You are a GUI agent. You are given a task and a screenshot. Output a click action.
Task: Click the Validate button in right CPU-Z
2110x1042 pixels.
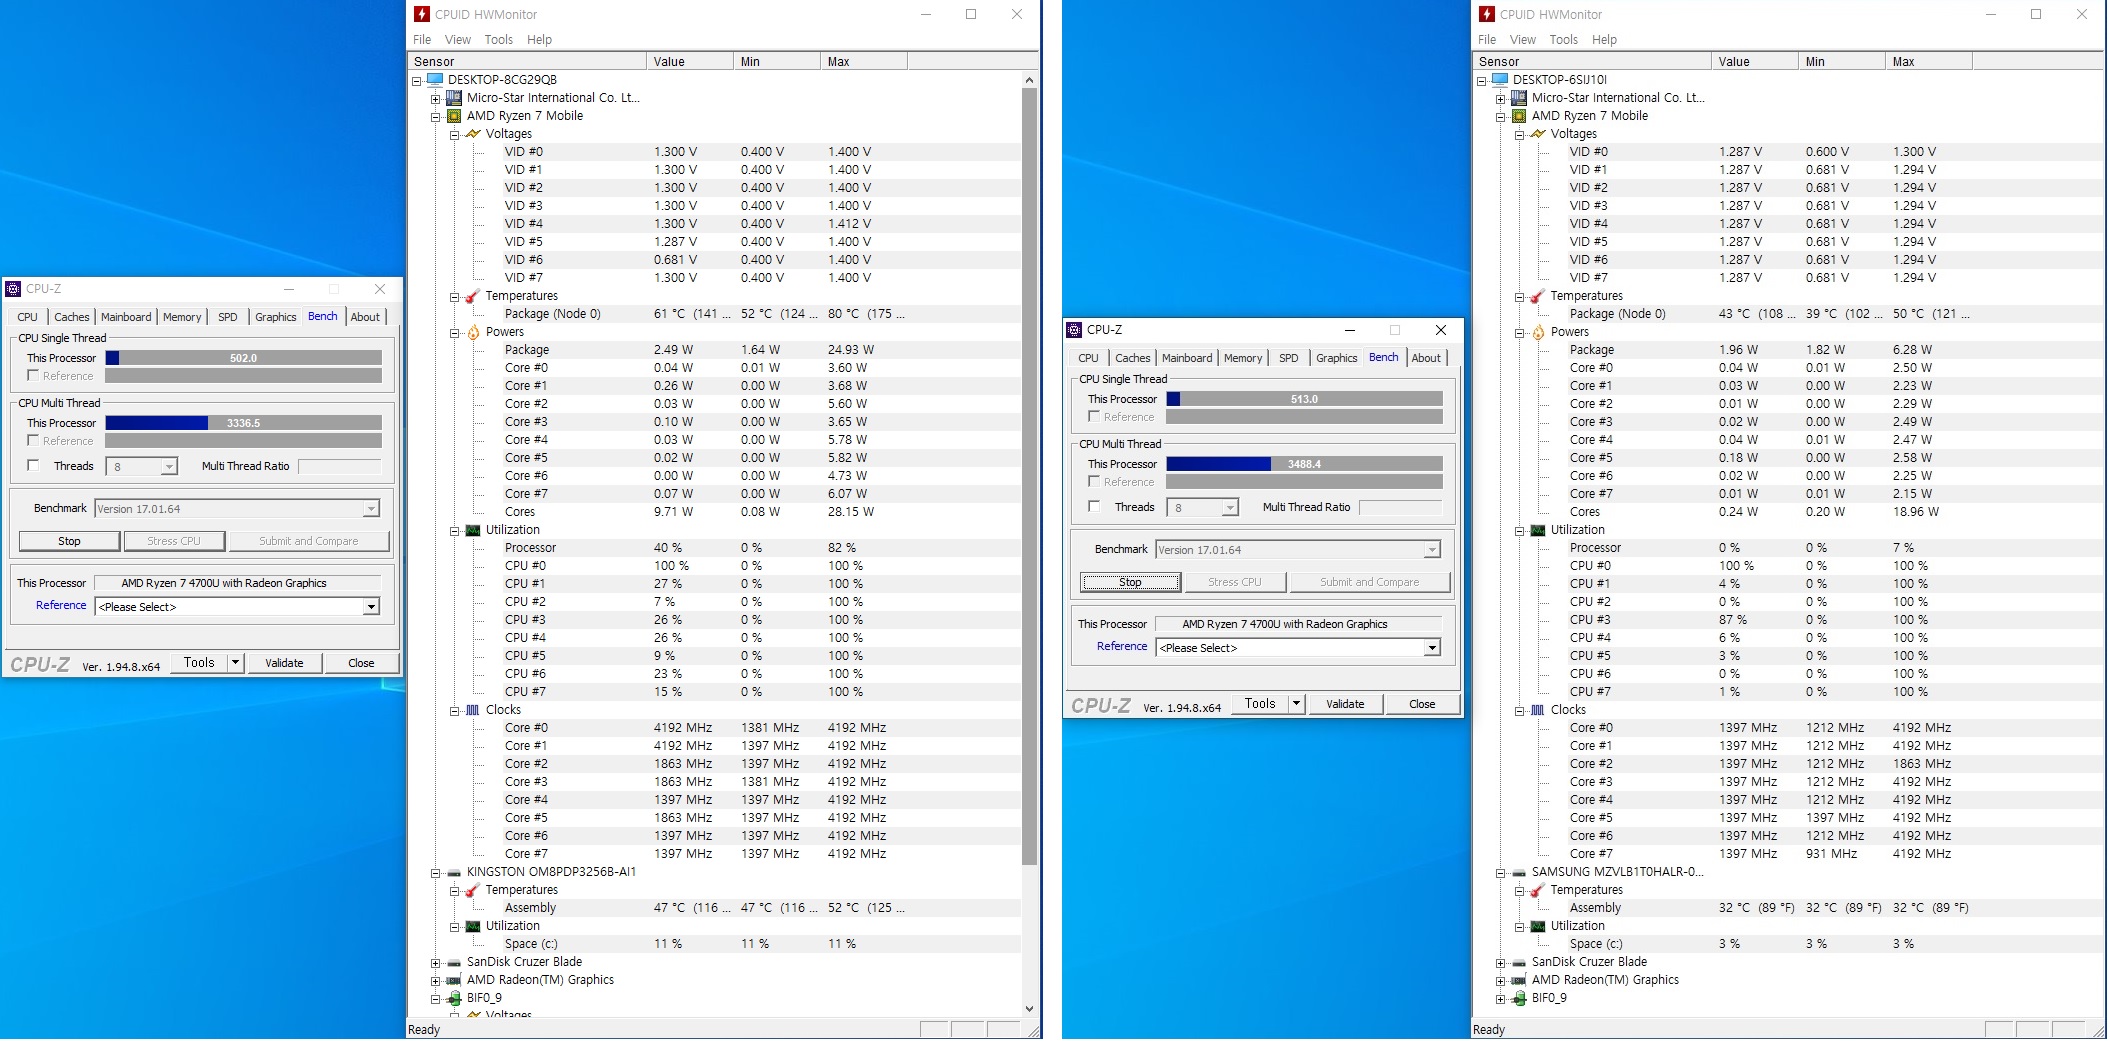(x=1345, y=704)
